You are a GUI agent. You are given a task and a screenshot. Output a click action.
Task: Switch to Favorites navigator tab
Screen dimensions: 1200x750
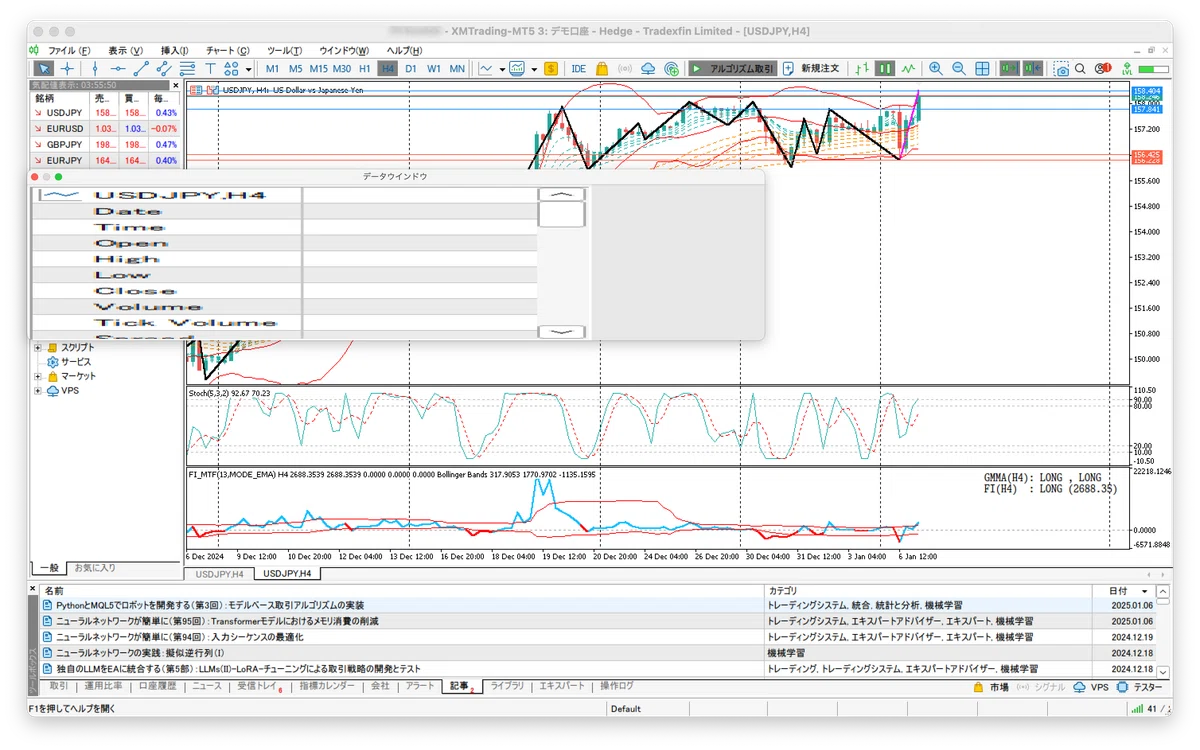point(95,568)
